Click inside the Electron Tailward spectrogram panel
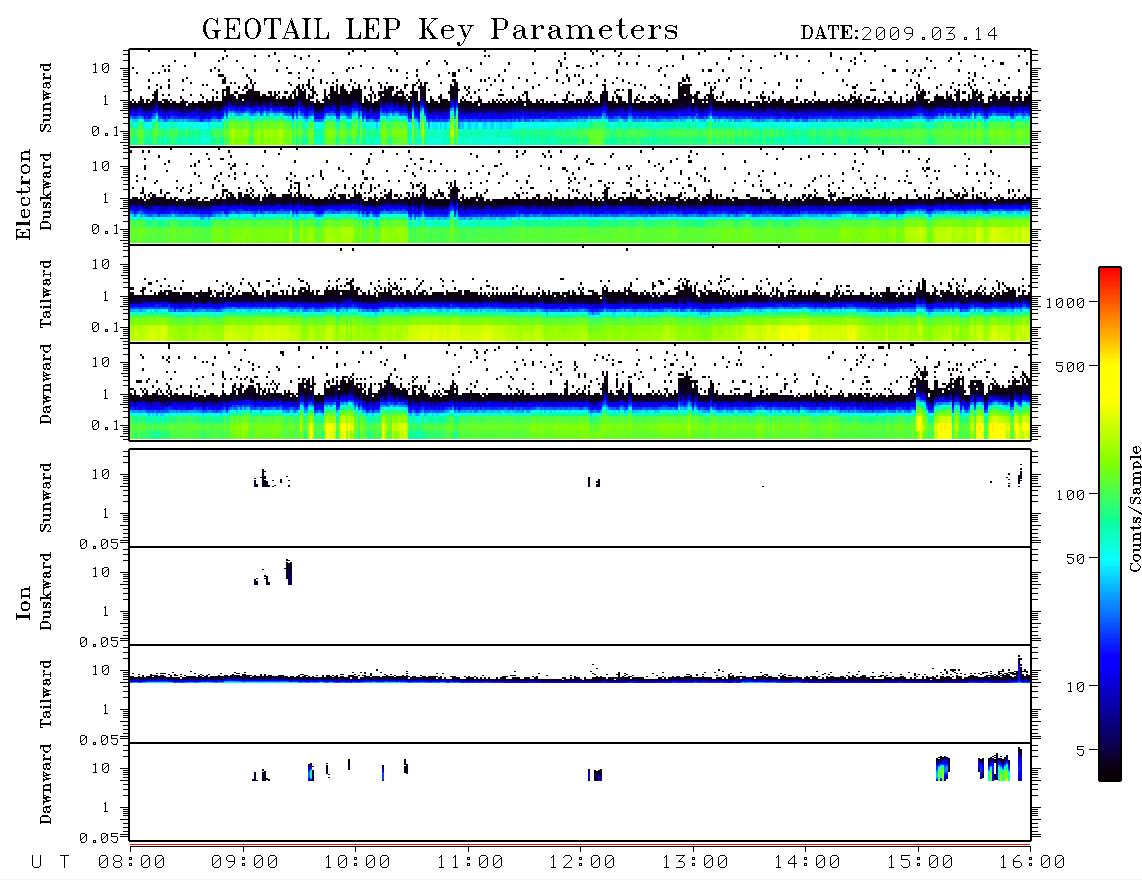This screenshot has width=1142, height=880. [580, 294]
